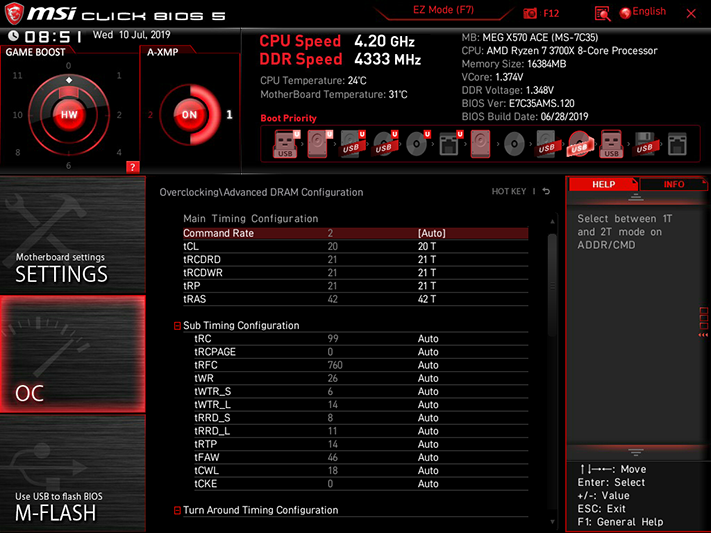Open the SETTINGS motherboard section
Viewport: 711px width, 533px height.
pos(73,235)
